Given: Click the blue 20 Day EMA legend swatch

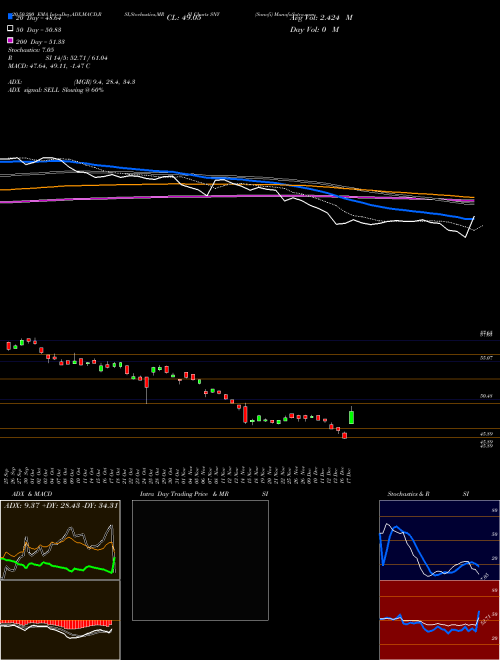Looking at the screenshot, I should pyautogui.click(x=10, y=16).
